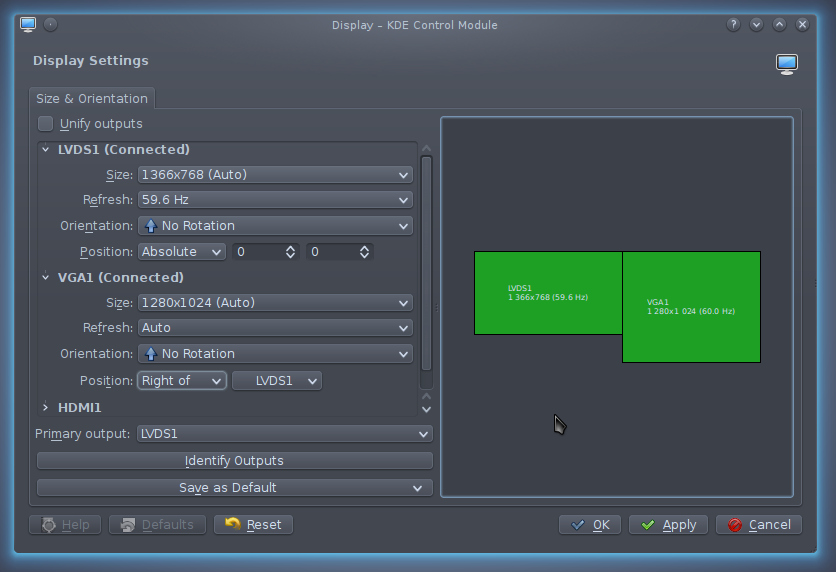Click the first LVDS1 absolute position field

(265, 252)
